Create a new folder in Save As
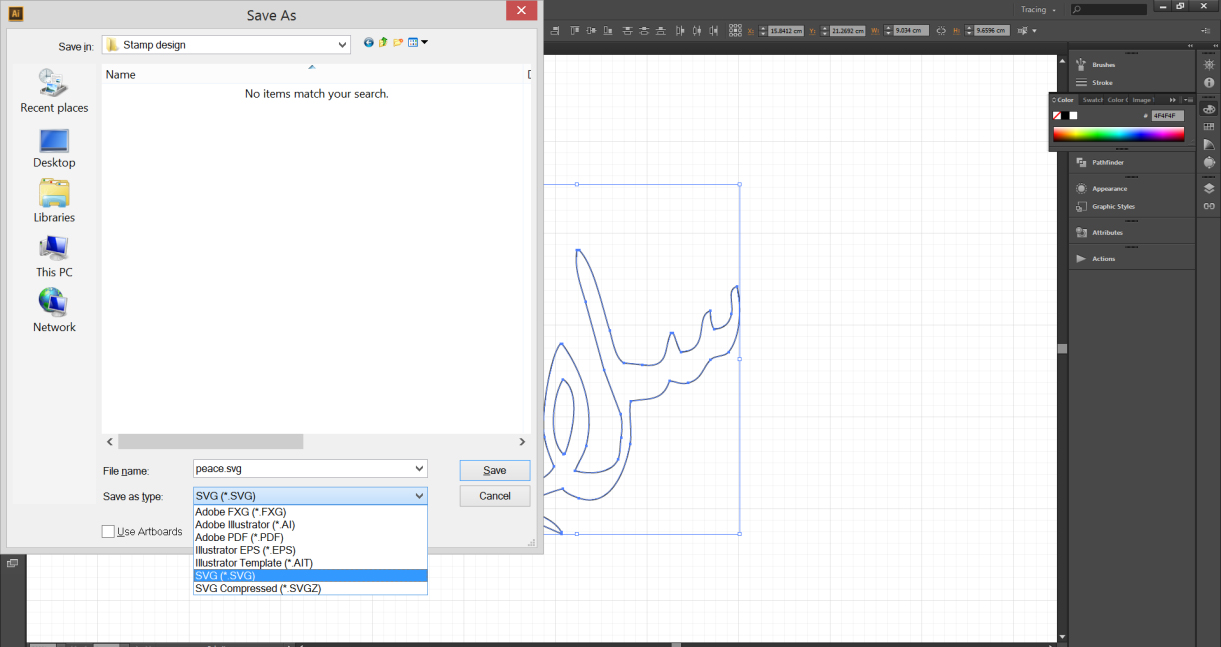Screen dimensions: 1221x647 tap(398, 42)
